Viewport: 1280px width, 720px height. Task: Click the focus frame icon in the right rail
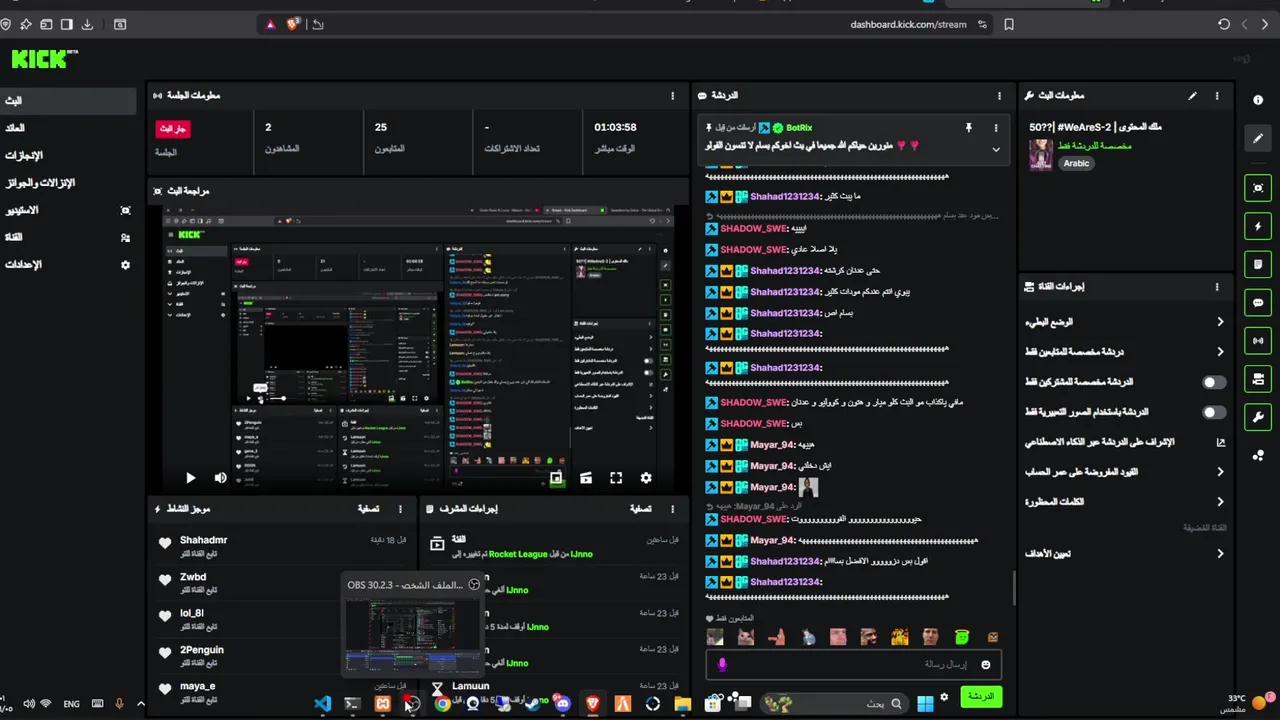(1258, 188)
